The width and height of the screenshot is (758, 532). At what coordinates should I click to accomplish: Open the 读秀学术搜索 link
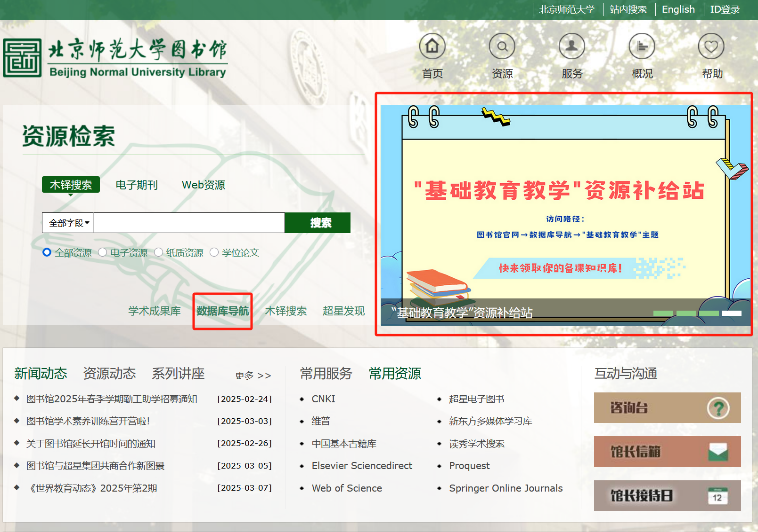point(477,443)
